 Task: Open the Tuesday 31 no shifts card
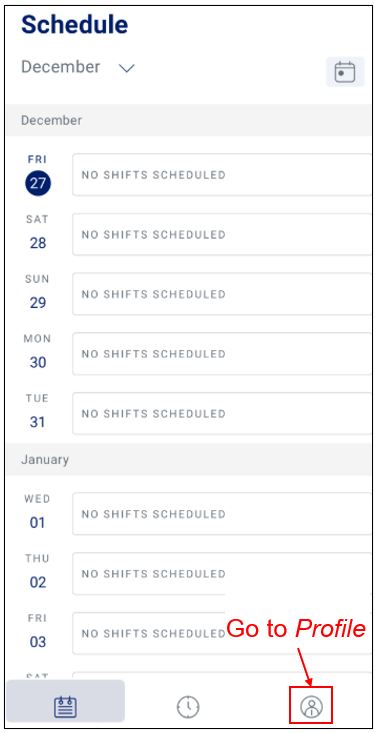click(222, 414)
